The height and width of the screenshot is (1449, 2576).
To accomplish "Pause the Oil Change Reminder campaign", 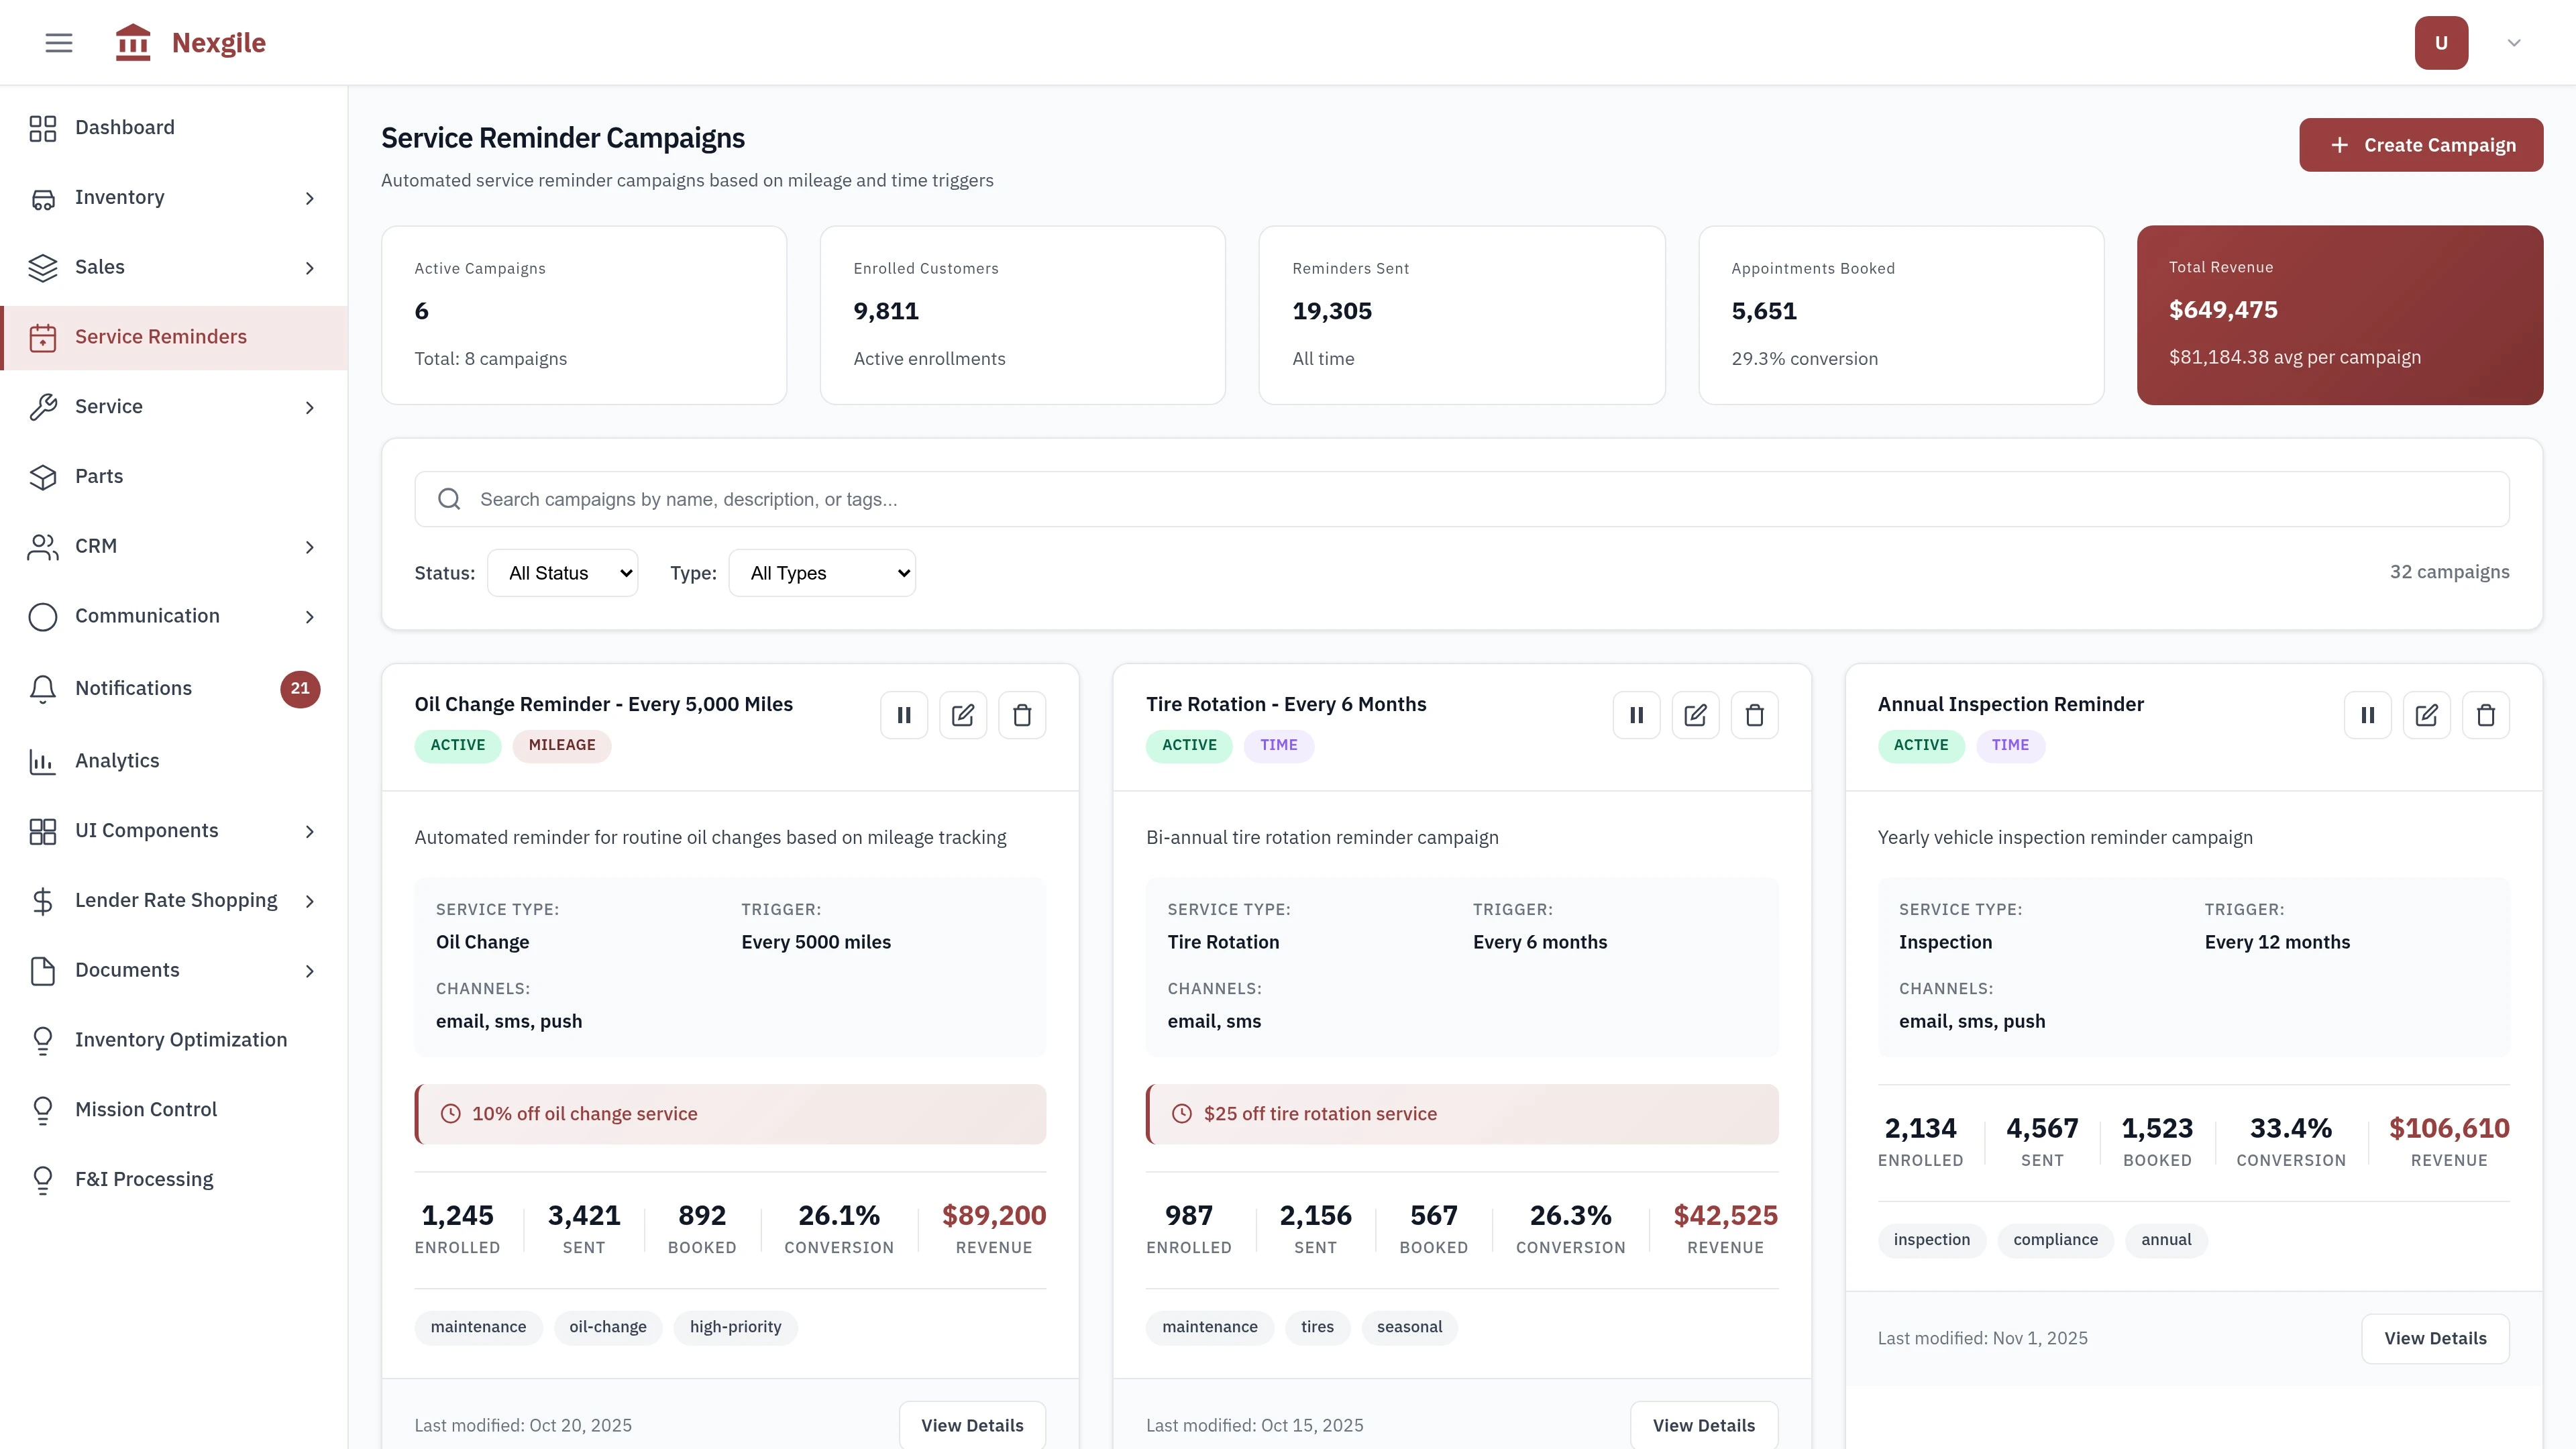I will (x=904, y=714).
